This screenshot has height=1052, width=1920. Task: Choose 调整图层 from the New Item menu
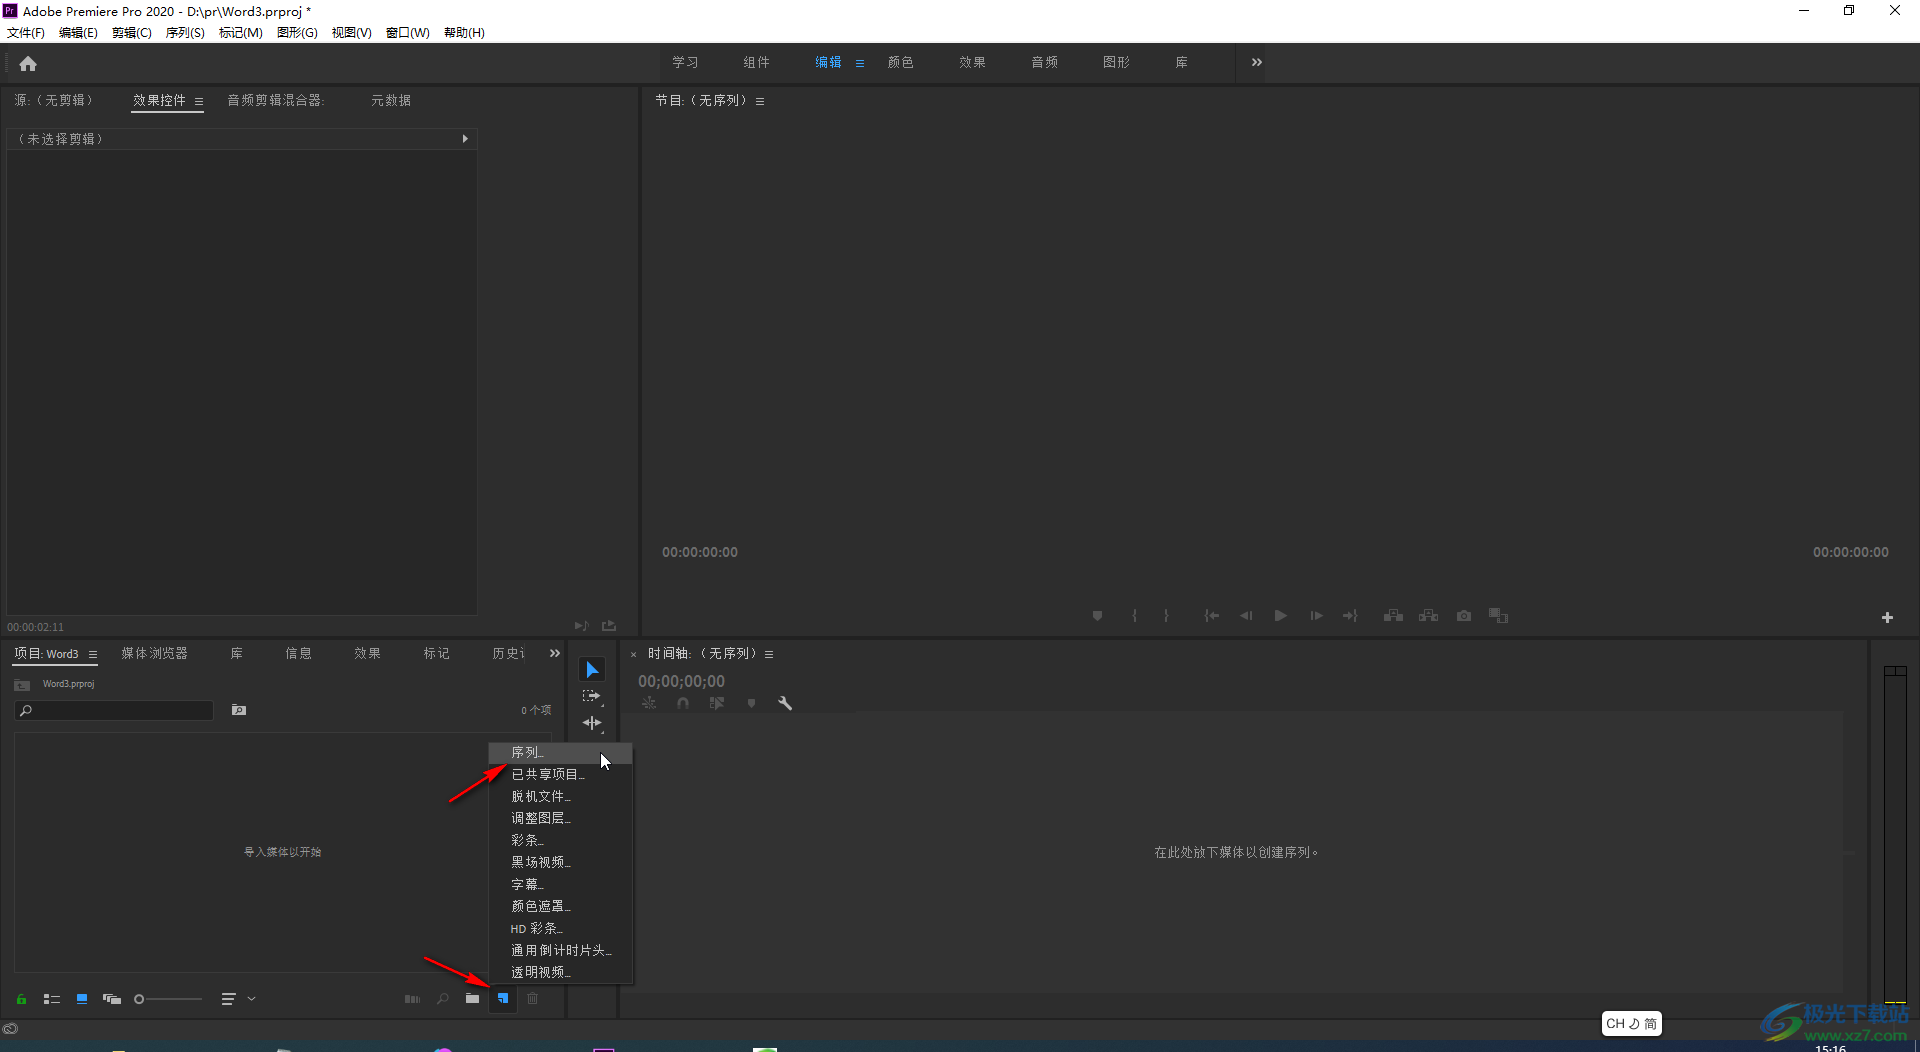pyautogui.click(x=560, y=818)
